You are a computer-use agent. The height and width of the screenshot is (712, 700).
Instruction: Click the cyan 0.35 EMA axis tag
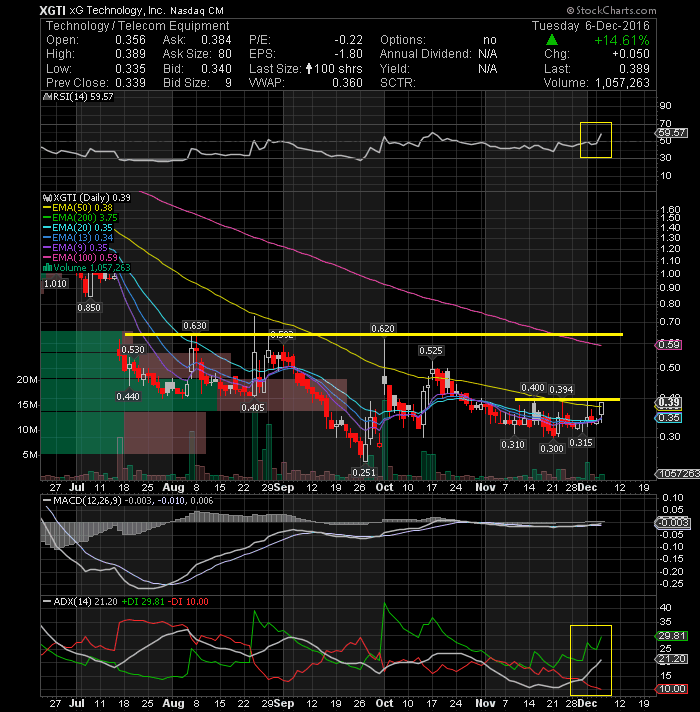pos(669,418)
